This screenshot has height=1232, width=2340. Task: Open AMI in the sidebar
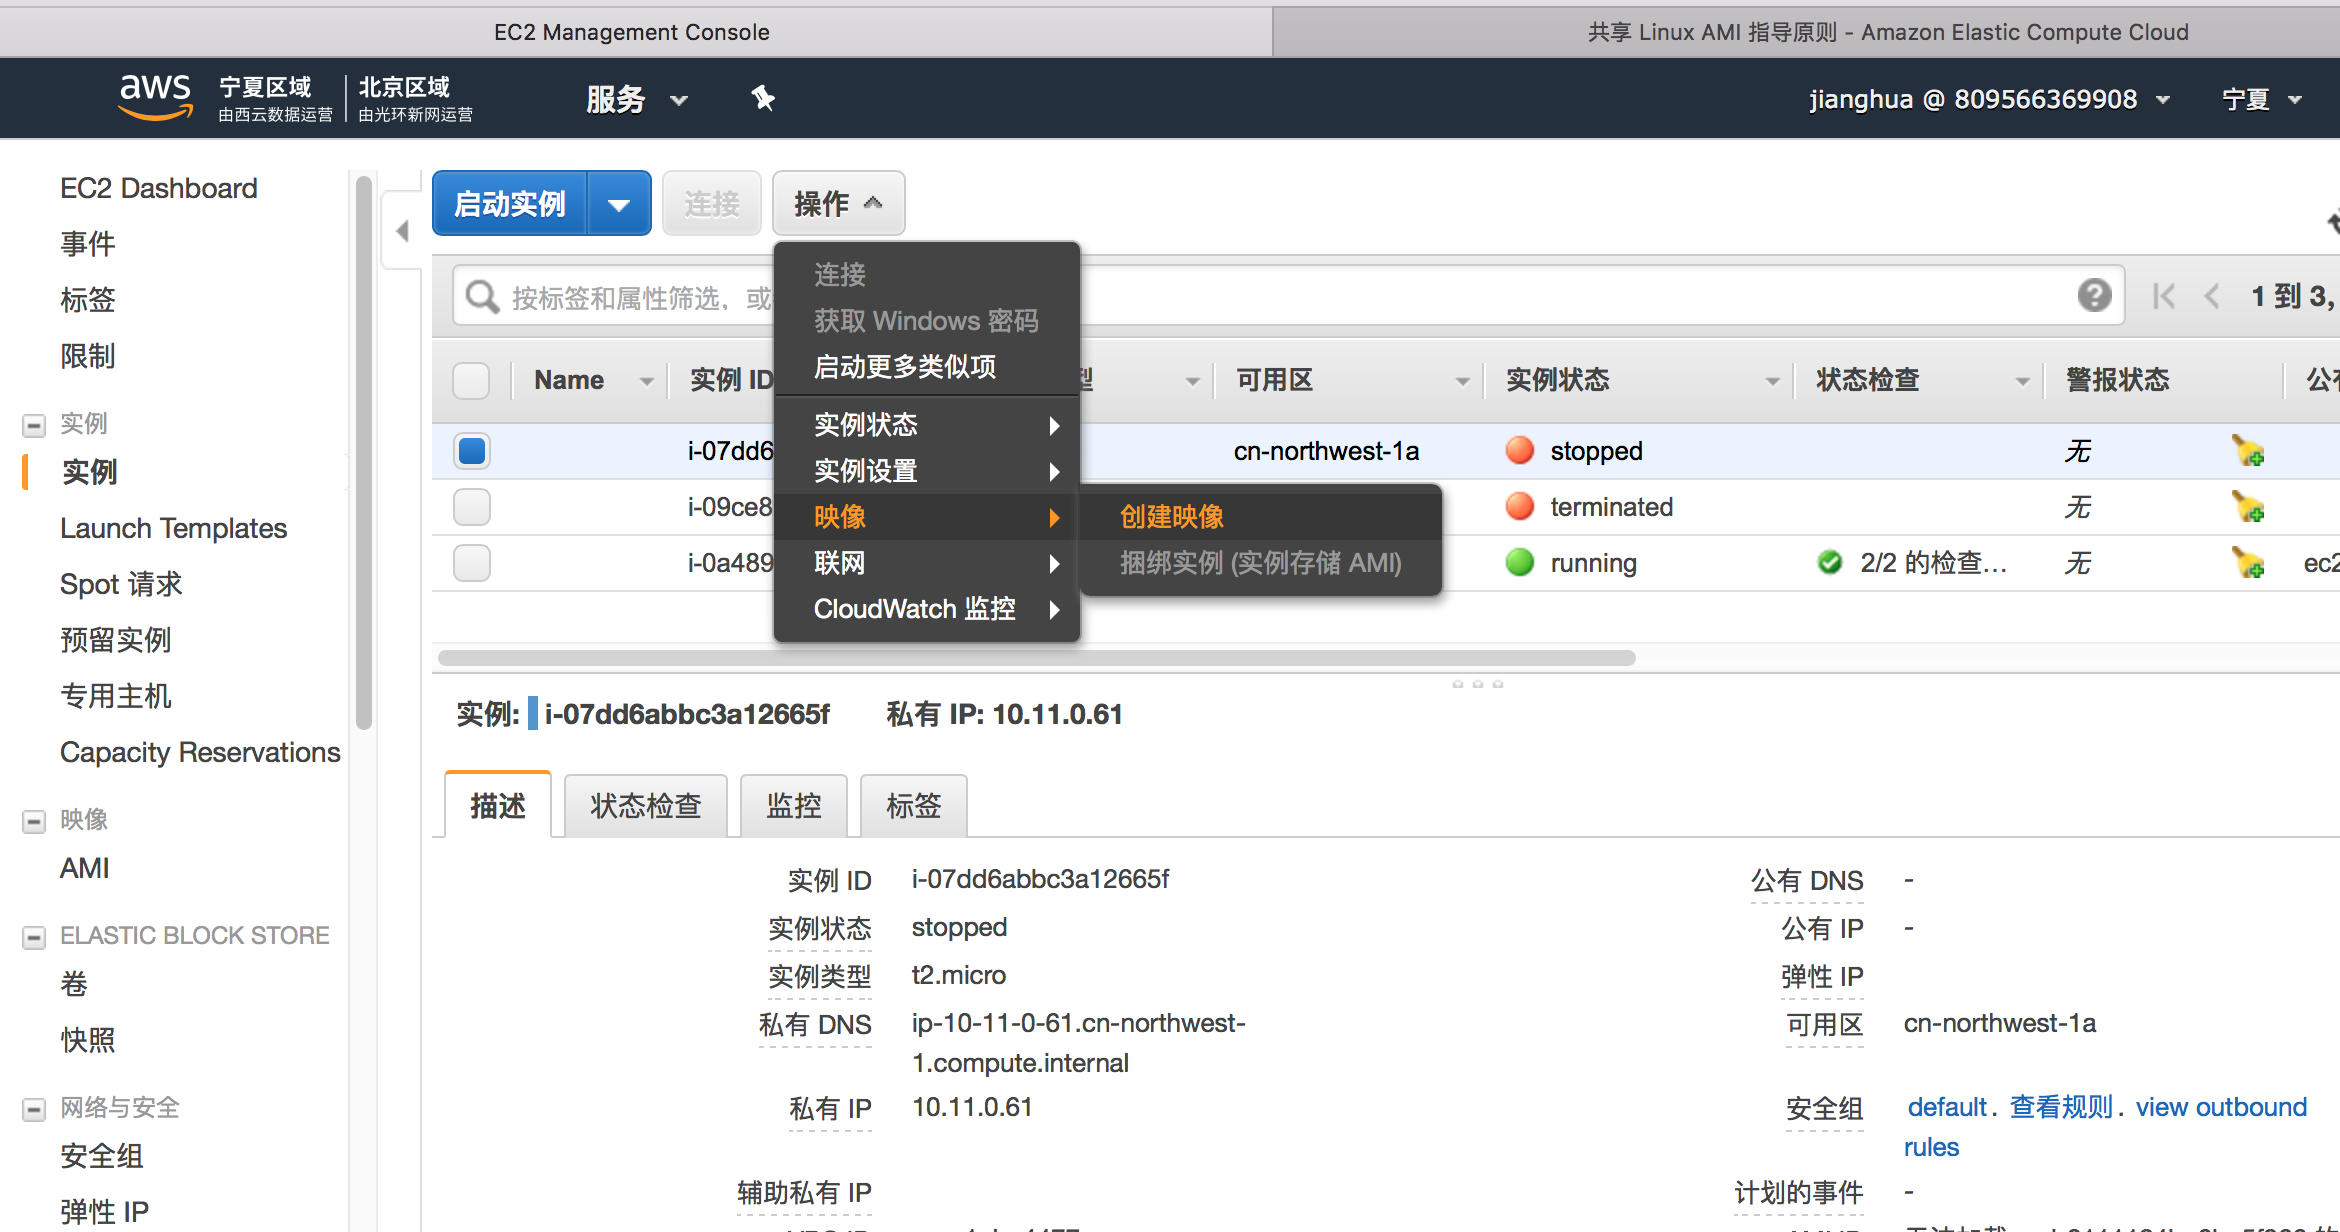click(x=85, y=868)
